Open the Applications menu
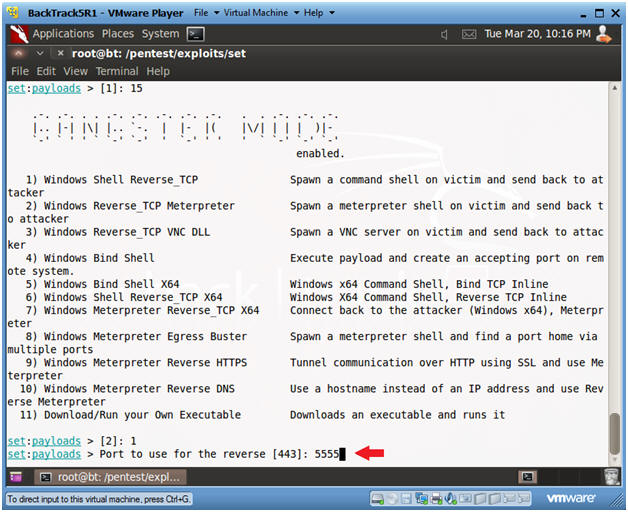This screenshot has width=628, height=512. coord(63,34)
